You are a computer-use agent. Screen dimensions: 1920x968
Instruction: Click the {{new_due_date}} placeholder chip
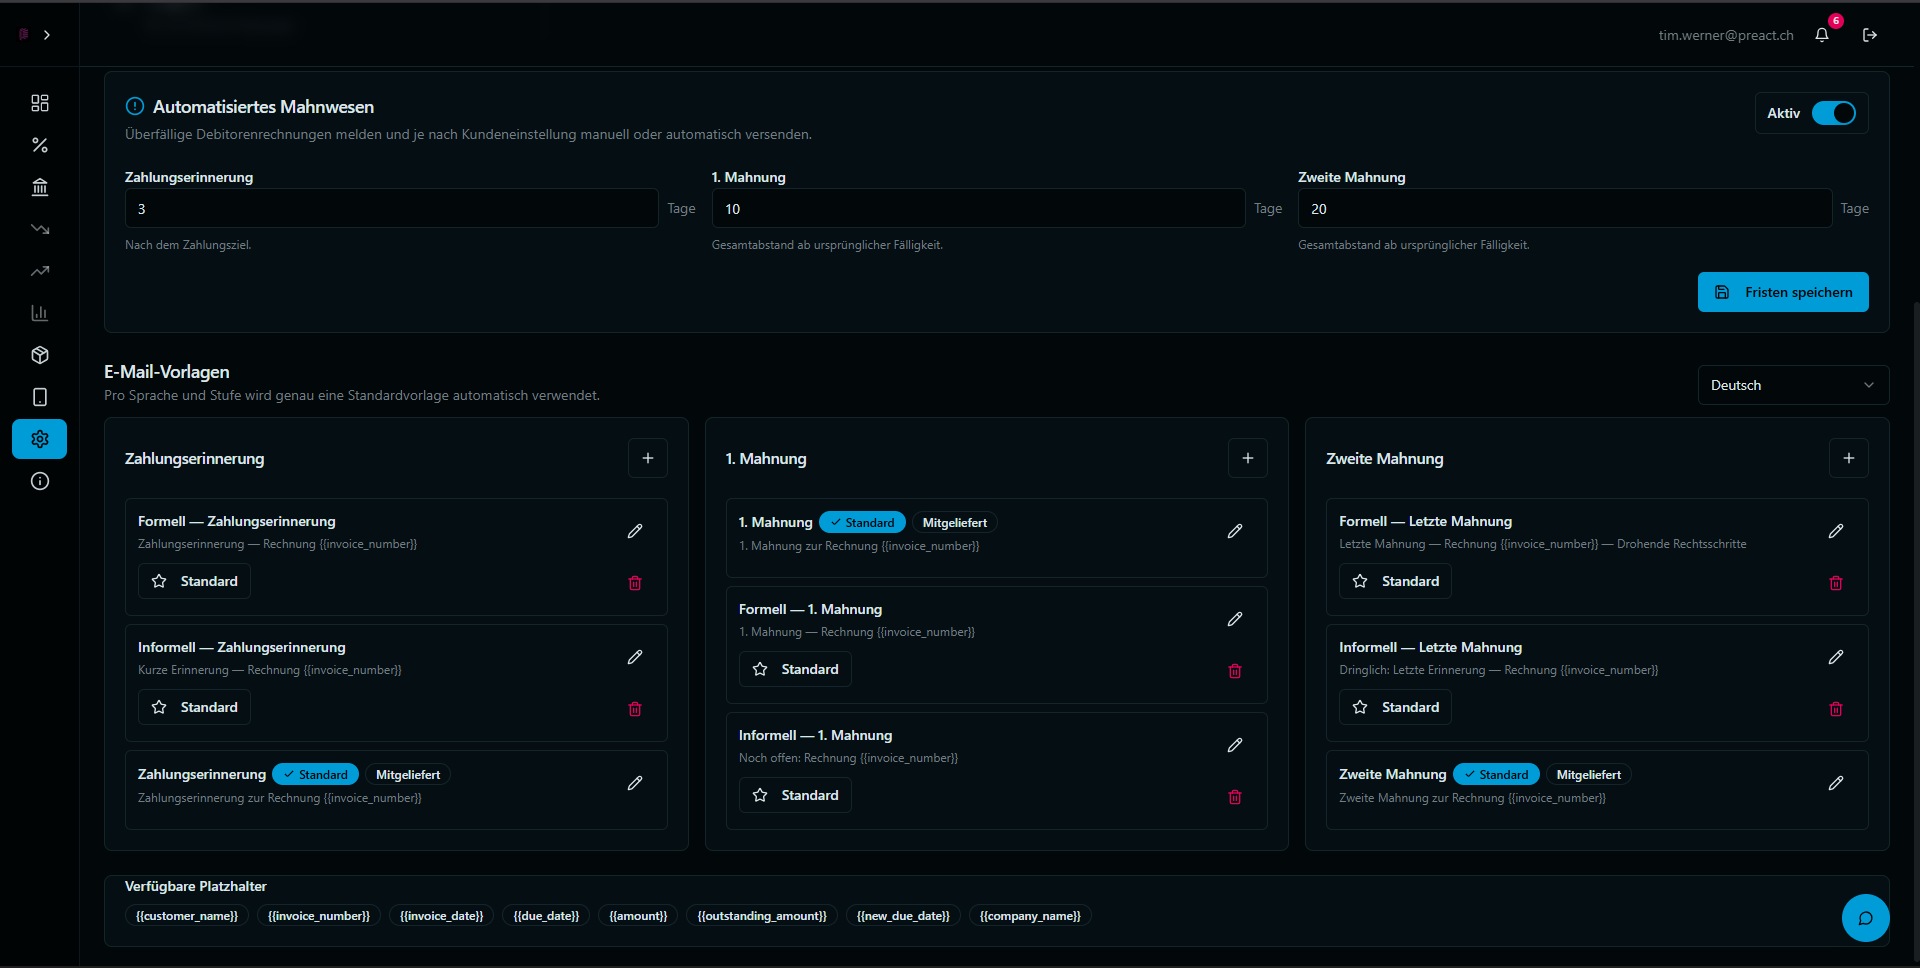(903, 916)
